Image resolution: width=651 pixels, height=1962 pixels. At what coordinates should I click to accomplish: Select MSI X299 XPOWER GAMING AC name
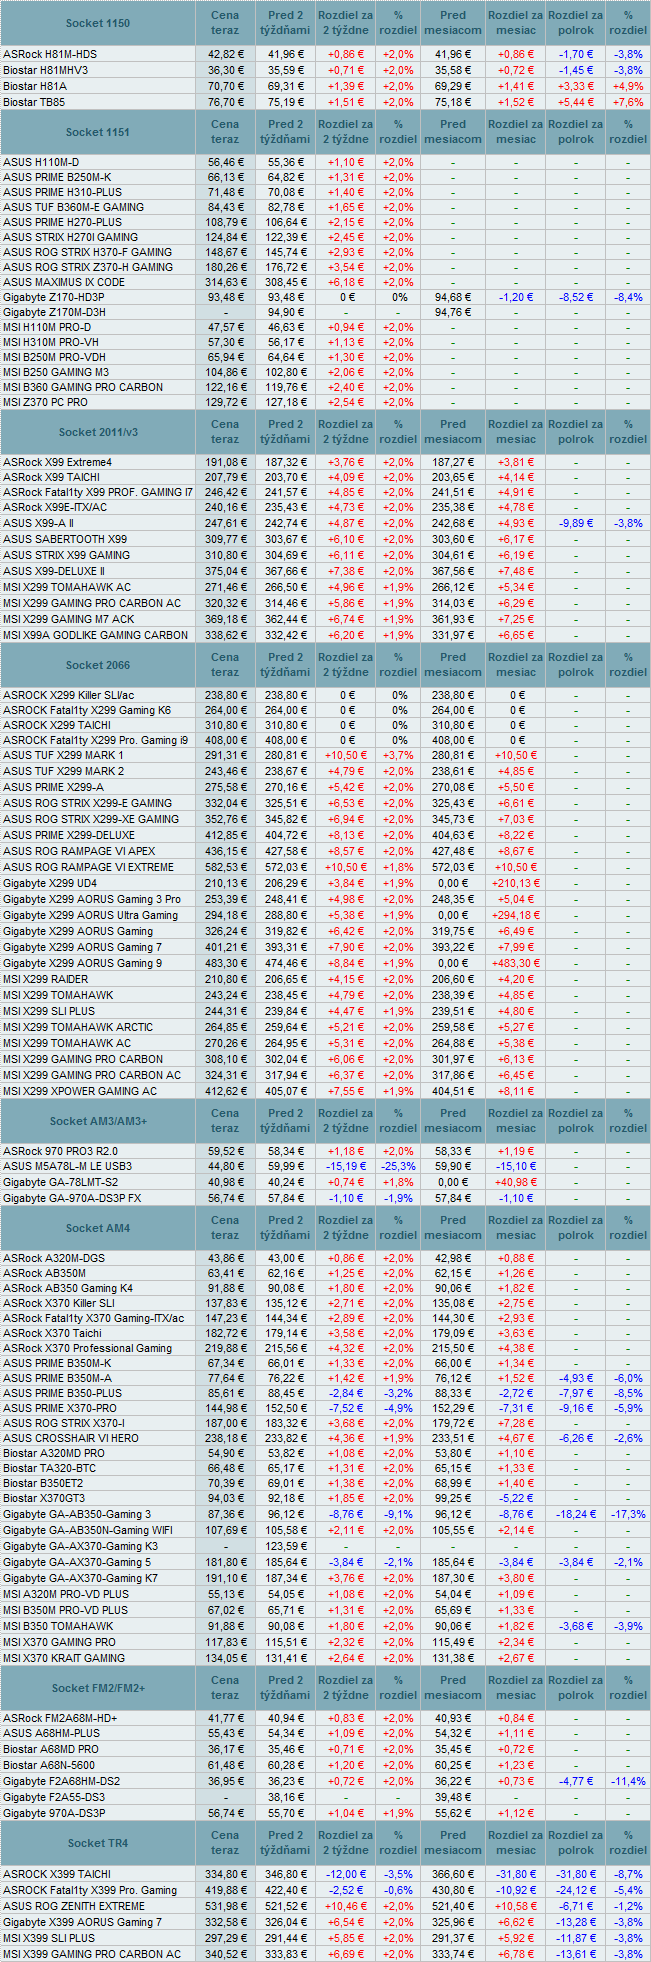(80, 1091)
